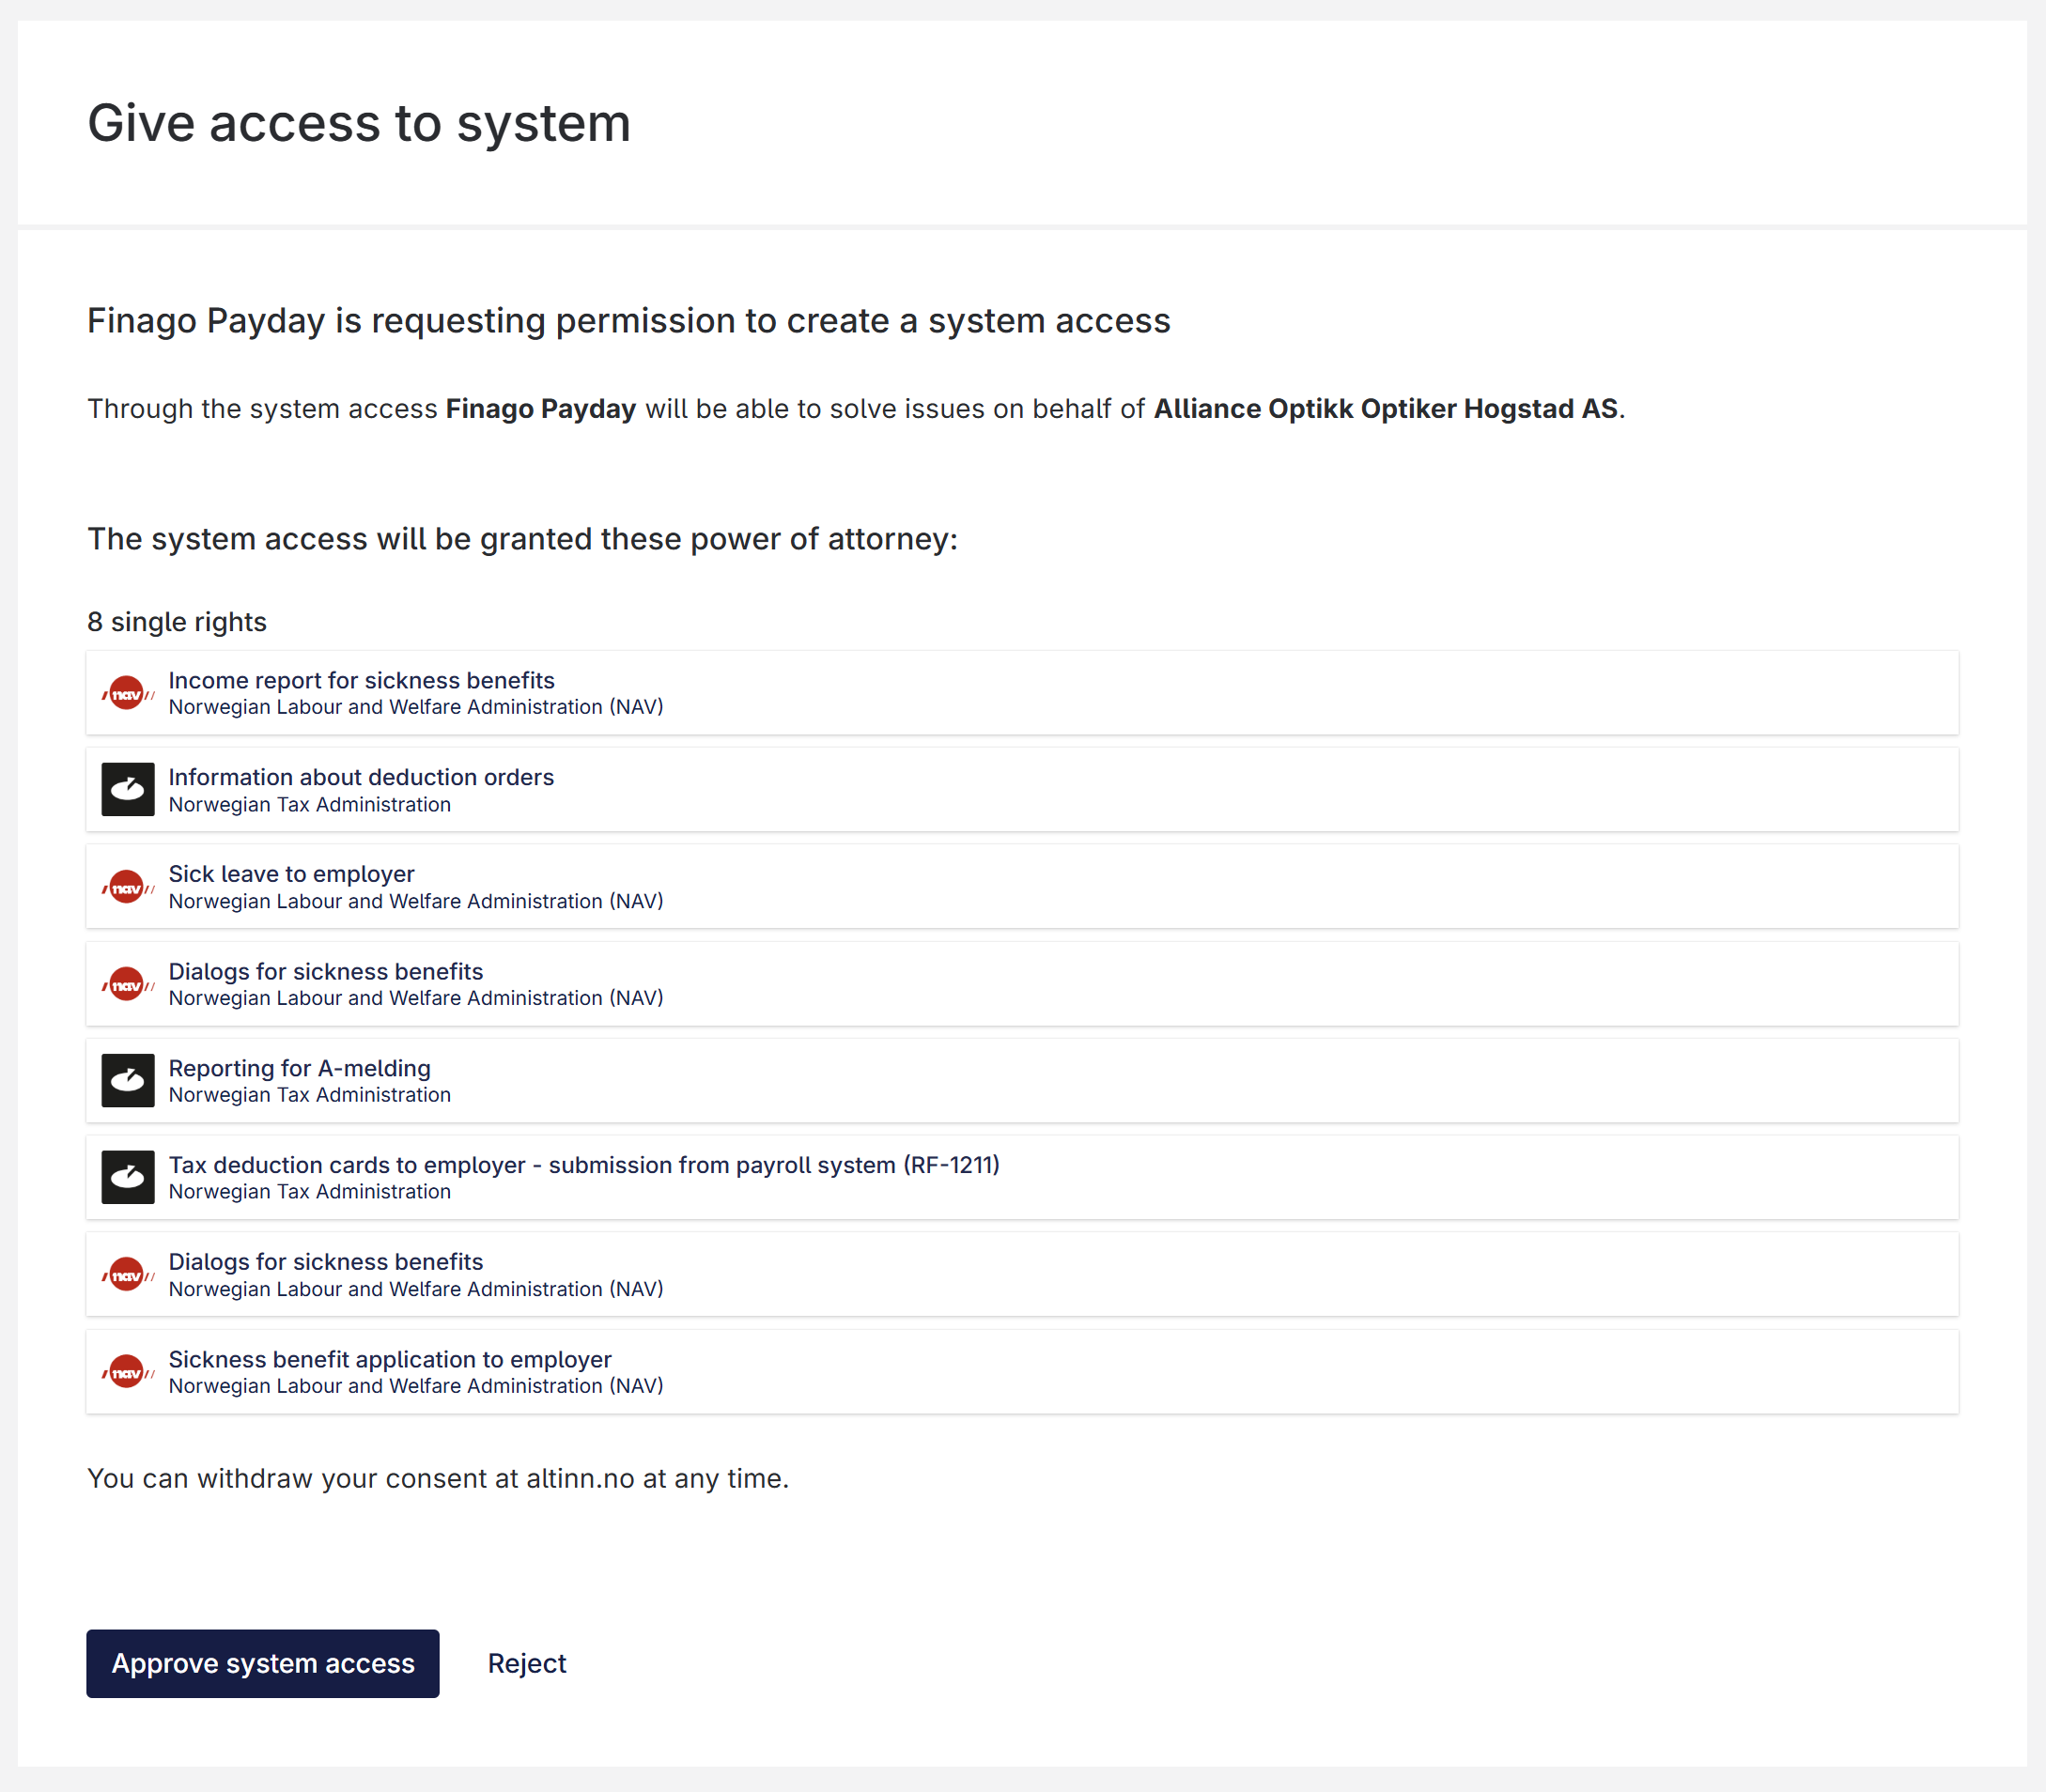Screen dimensions: 2046x1792
Task: Click Tax Administration logo beside Reporting for A-melding
Action: (x=128, y=1081)
